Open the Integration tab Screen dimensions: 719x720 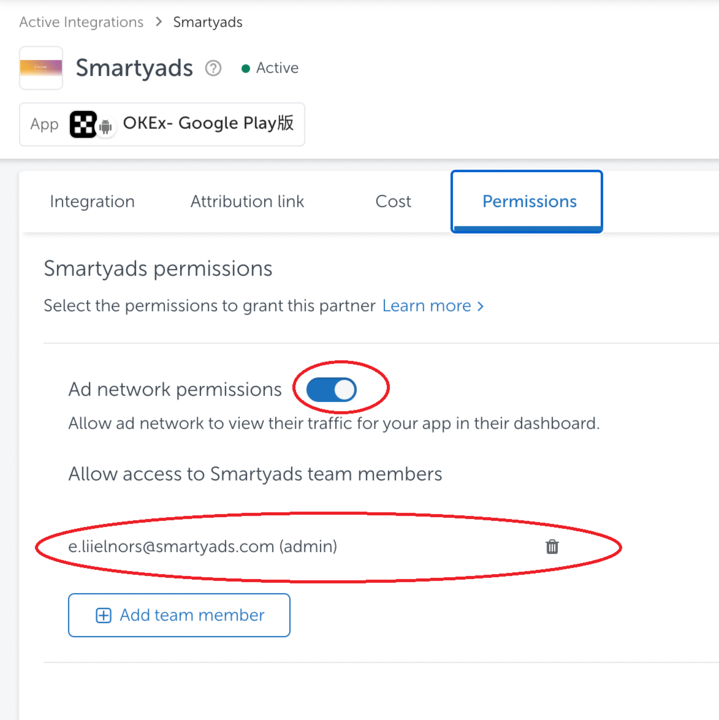(92, 201)
